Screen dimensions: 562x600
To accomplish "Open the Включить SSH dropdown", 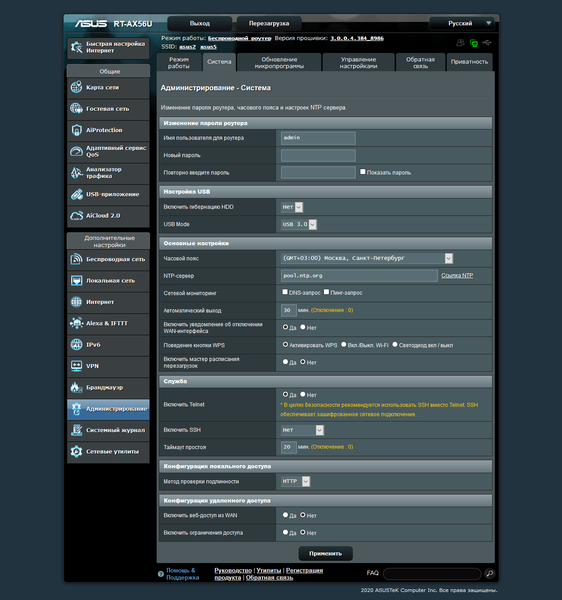I will tap(302, 430).
